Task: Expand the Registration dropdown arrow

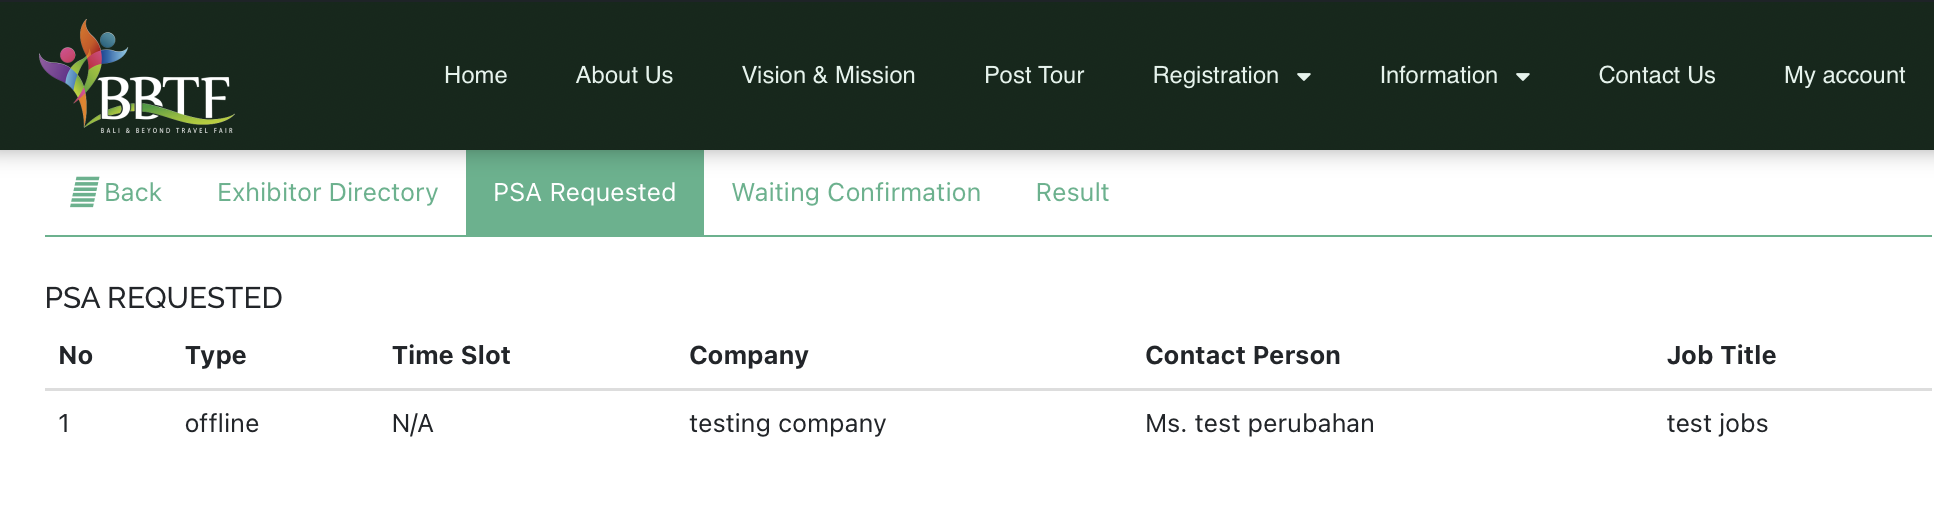Action: [x=1304, y=77]
